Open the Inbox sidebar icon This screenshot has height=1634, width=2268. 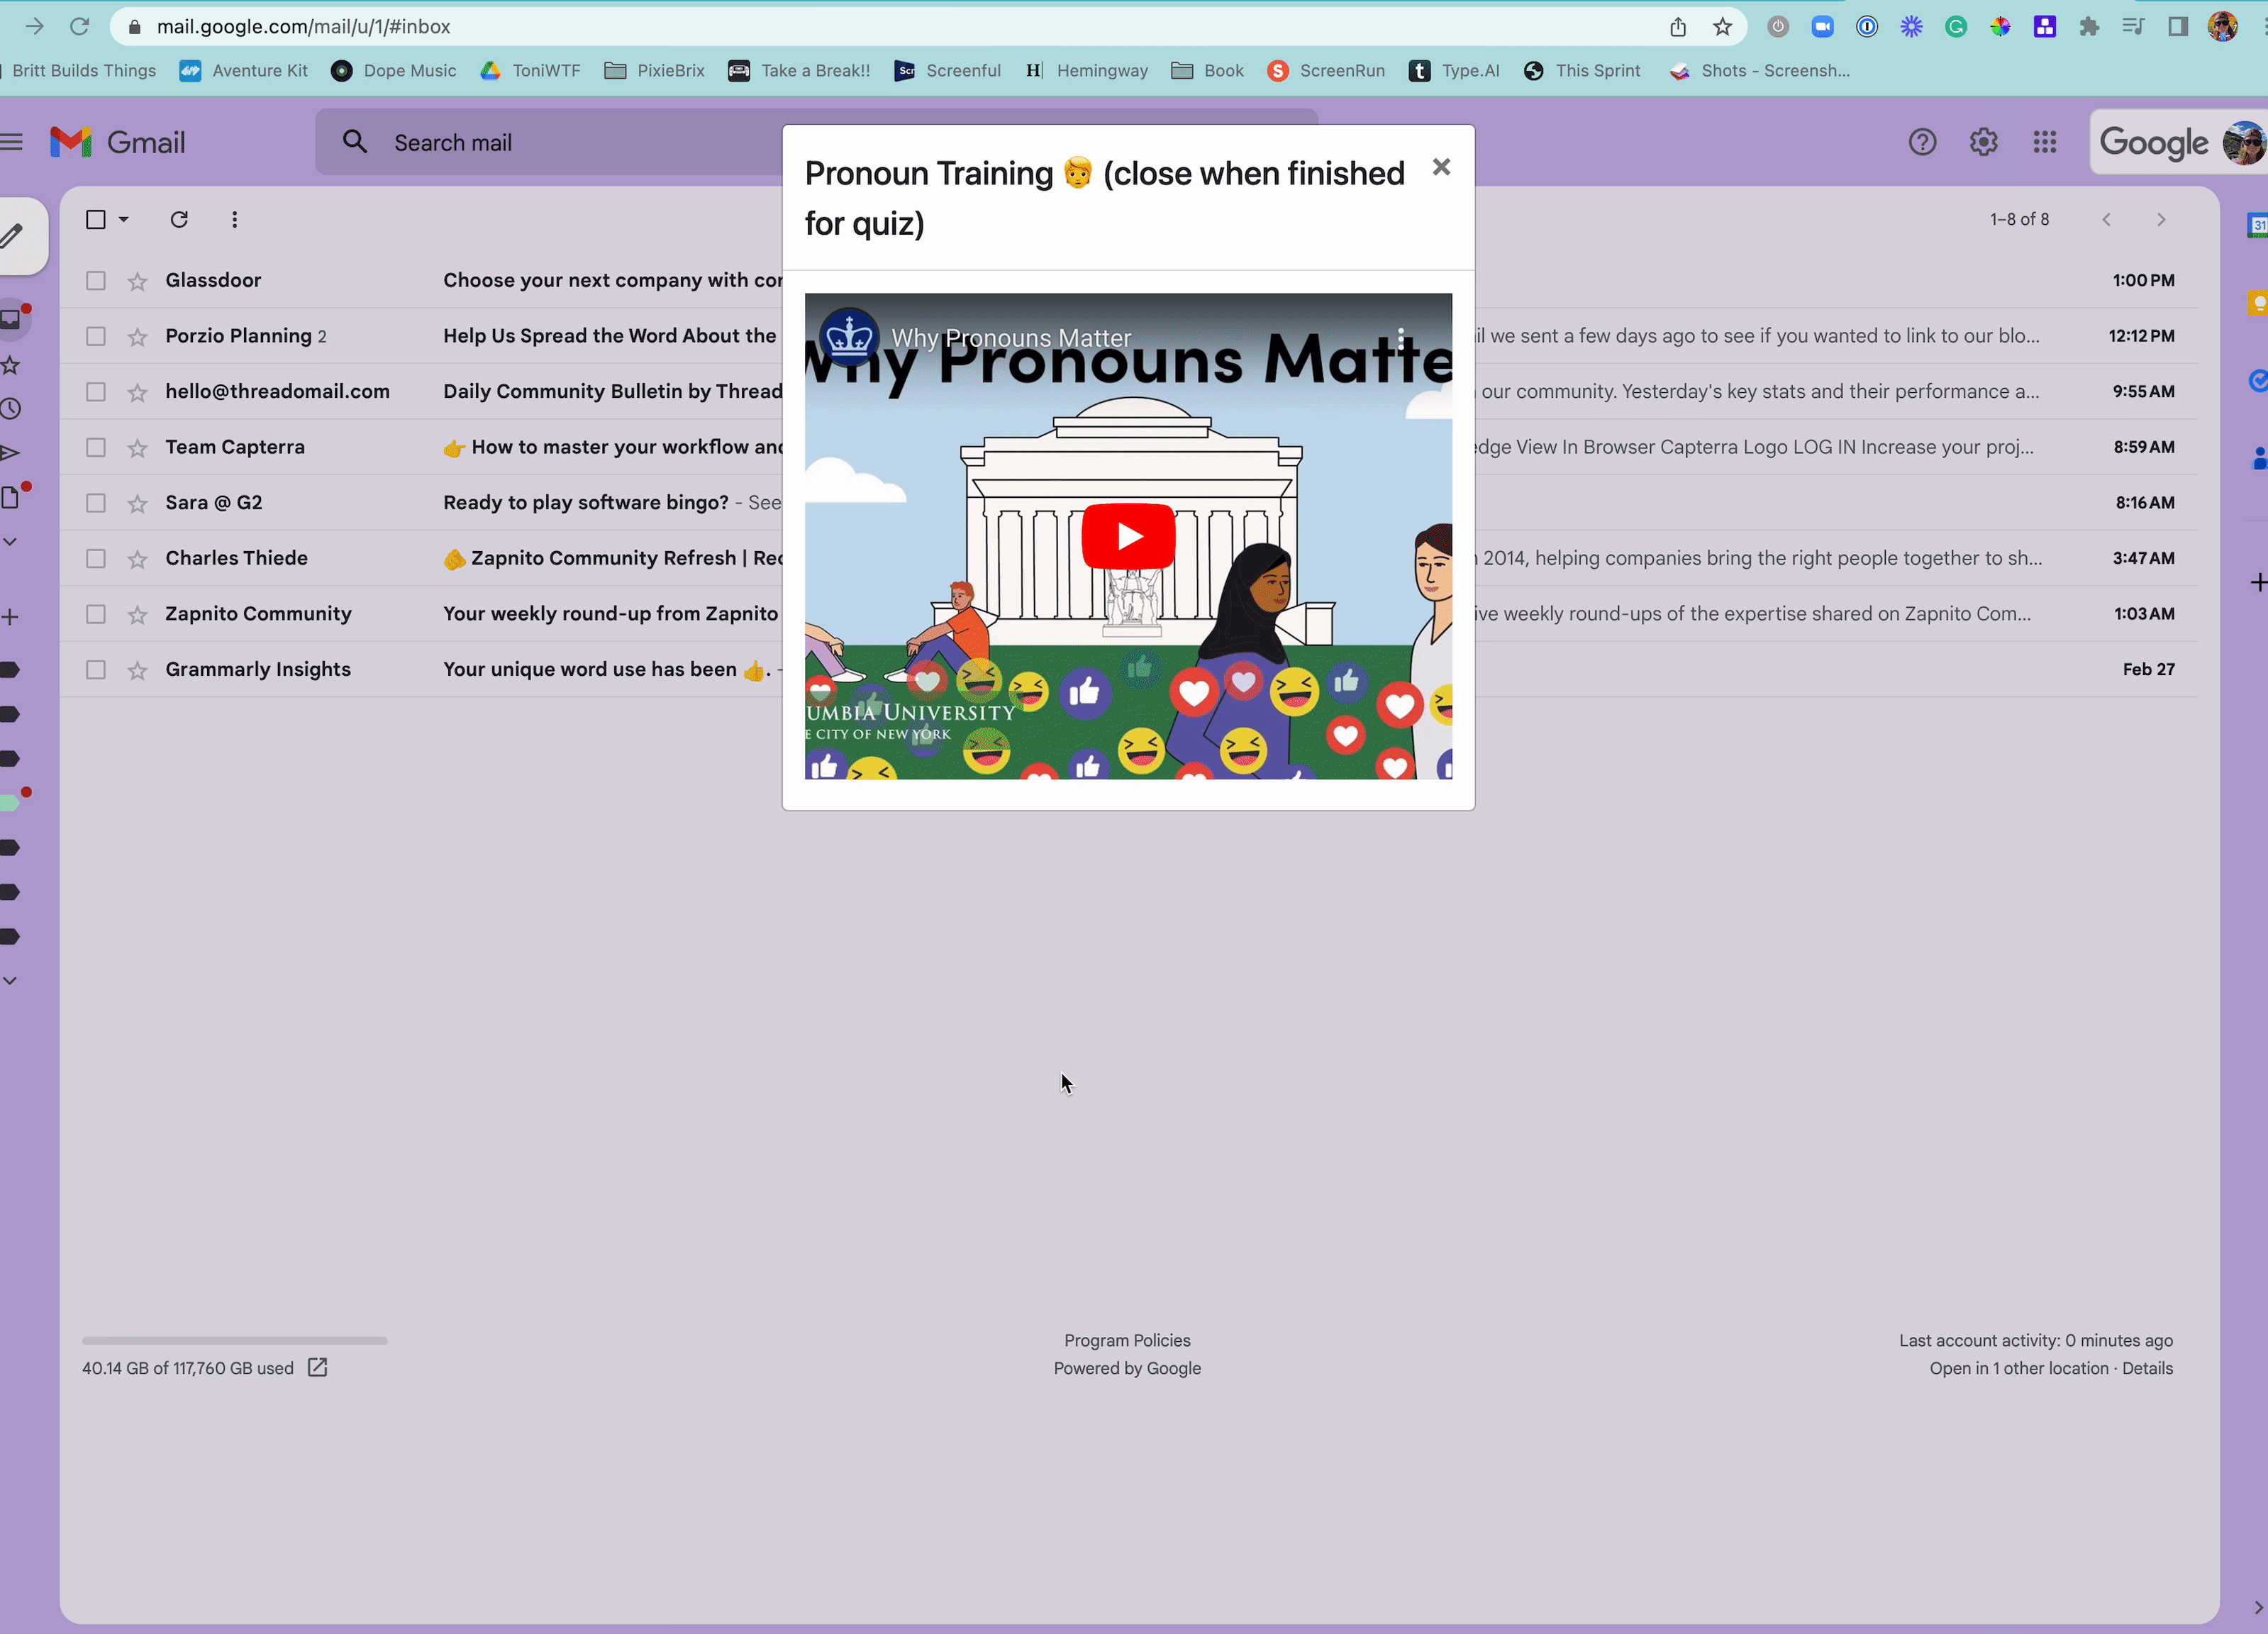tap(11, 320)
